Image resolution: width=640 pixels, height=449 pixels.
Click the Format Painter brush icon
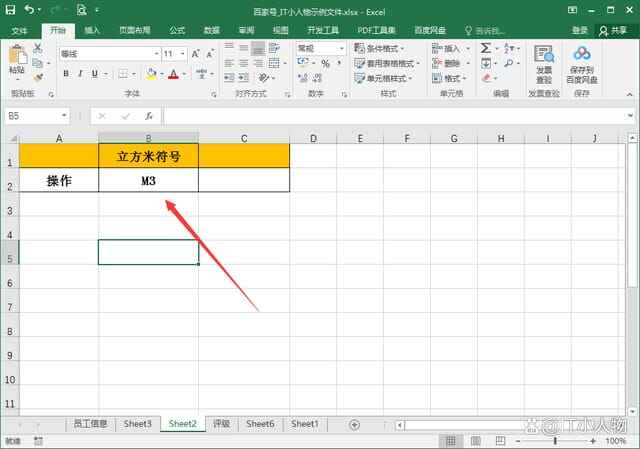coord(39,77)
